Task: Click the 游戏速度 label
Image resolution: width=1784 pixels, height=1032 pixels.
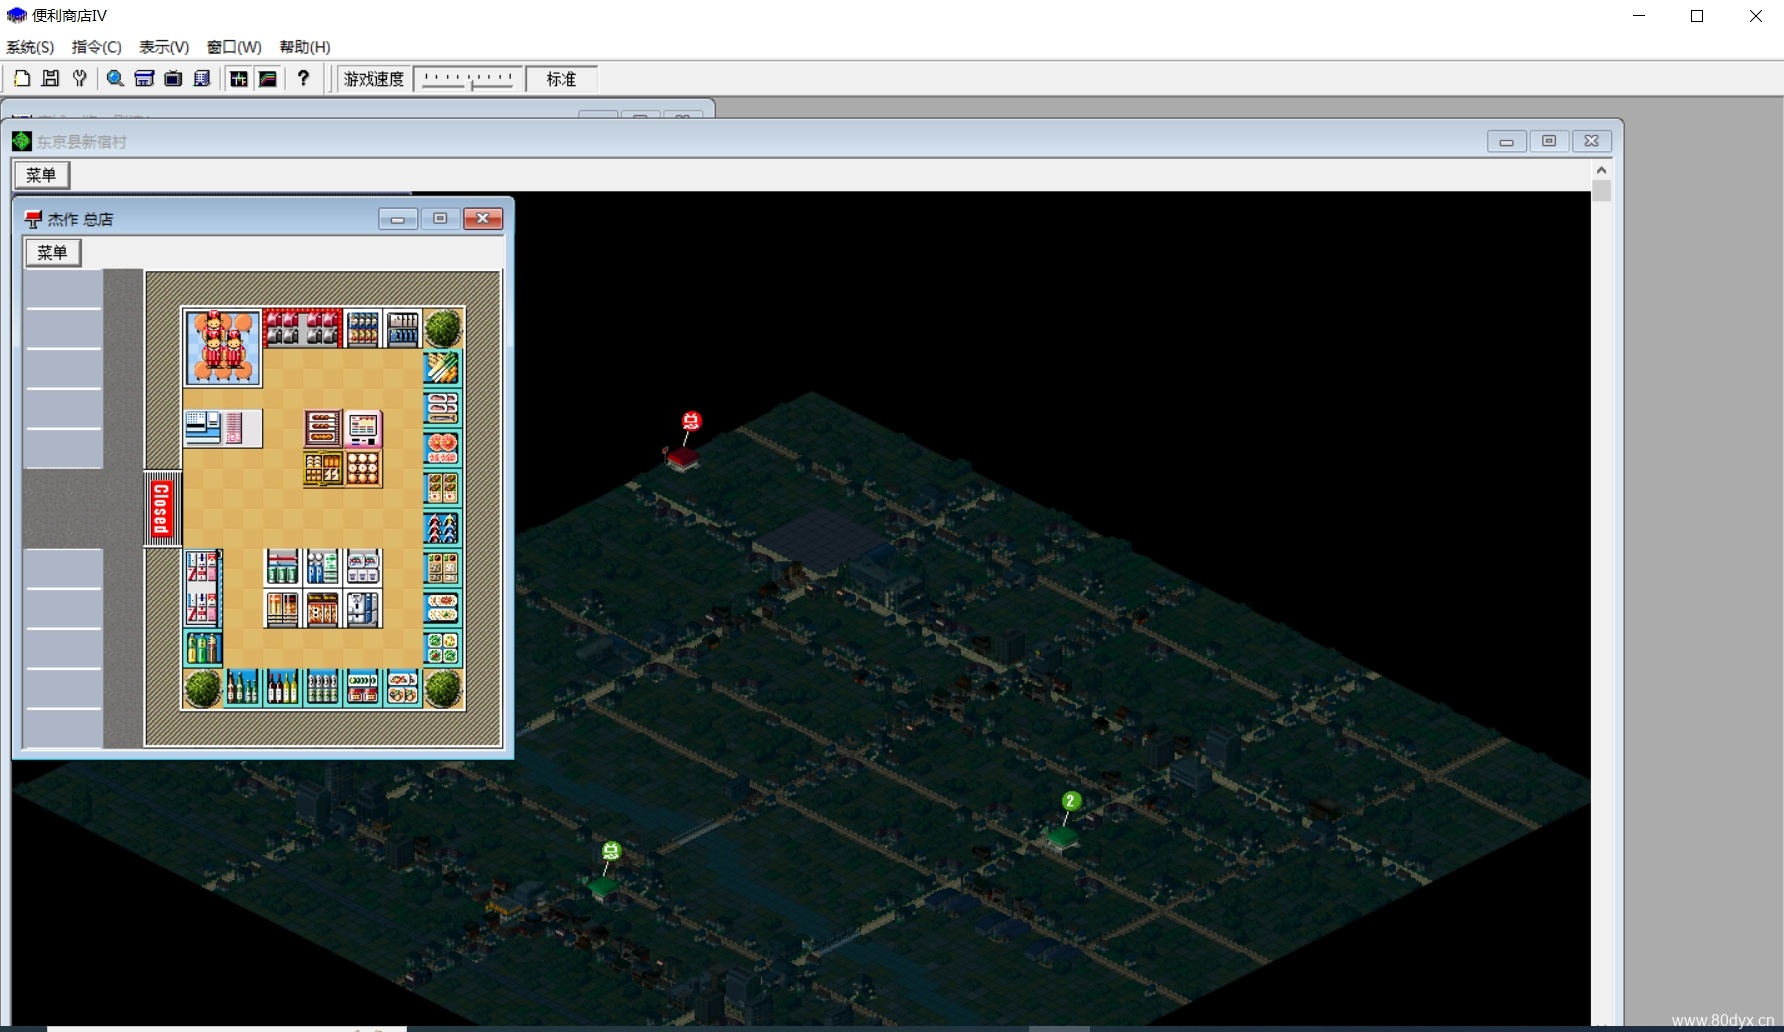Action: coord(374,79)
